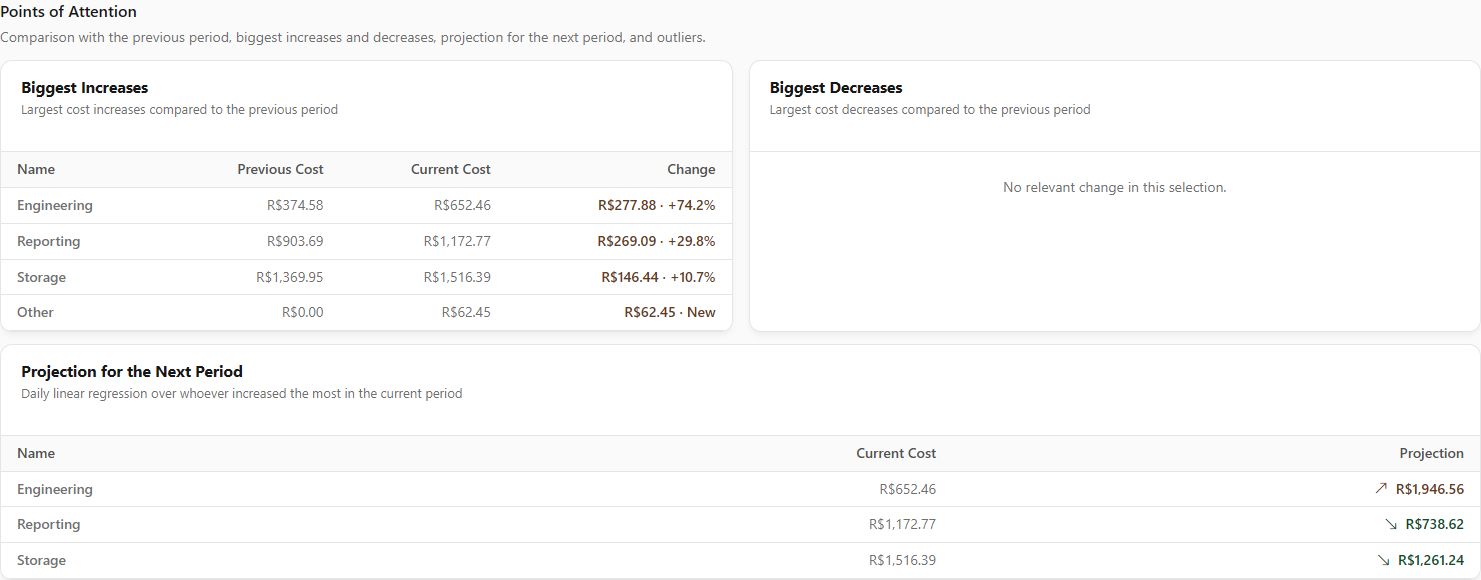Image resolution: width=1481 pixels, height=580 pixels.
Task: Click the Name header in Projection table
Action: click(x=36, y=453)
